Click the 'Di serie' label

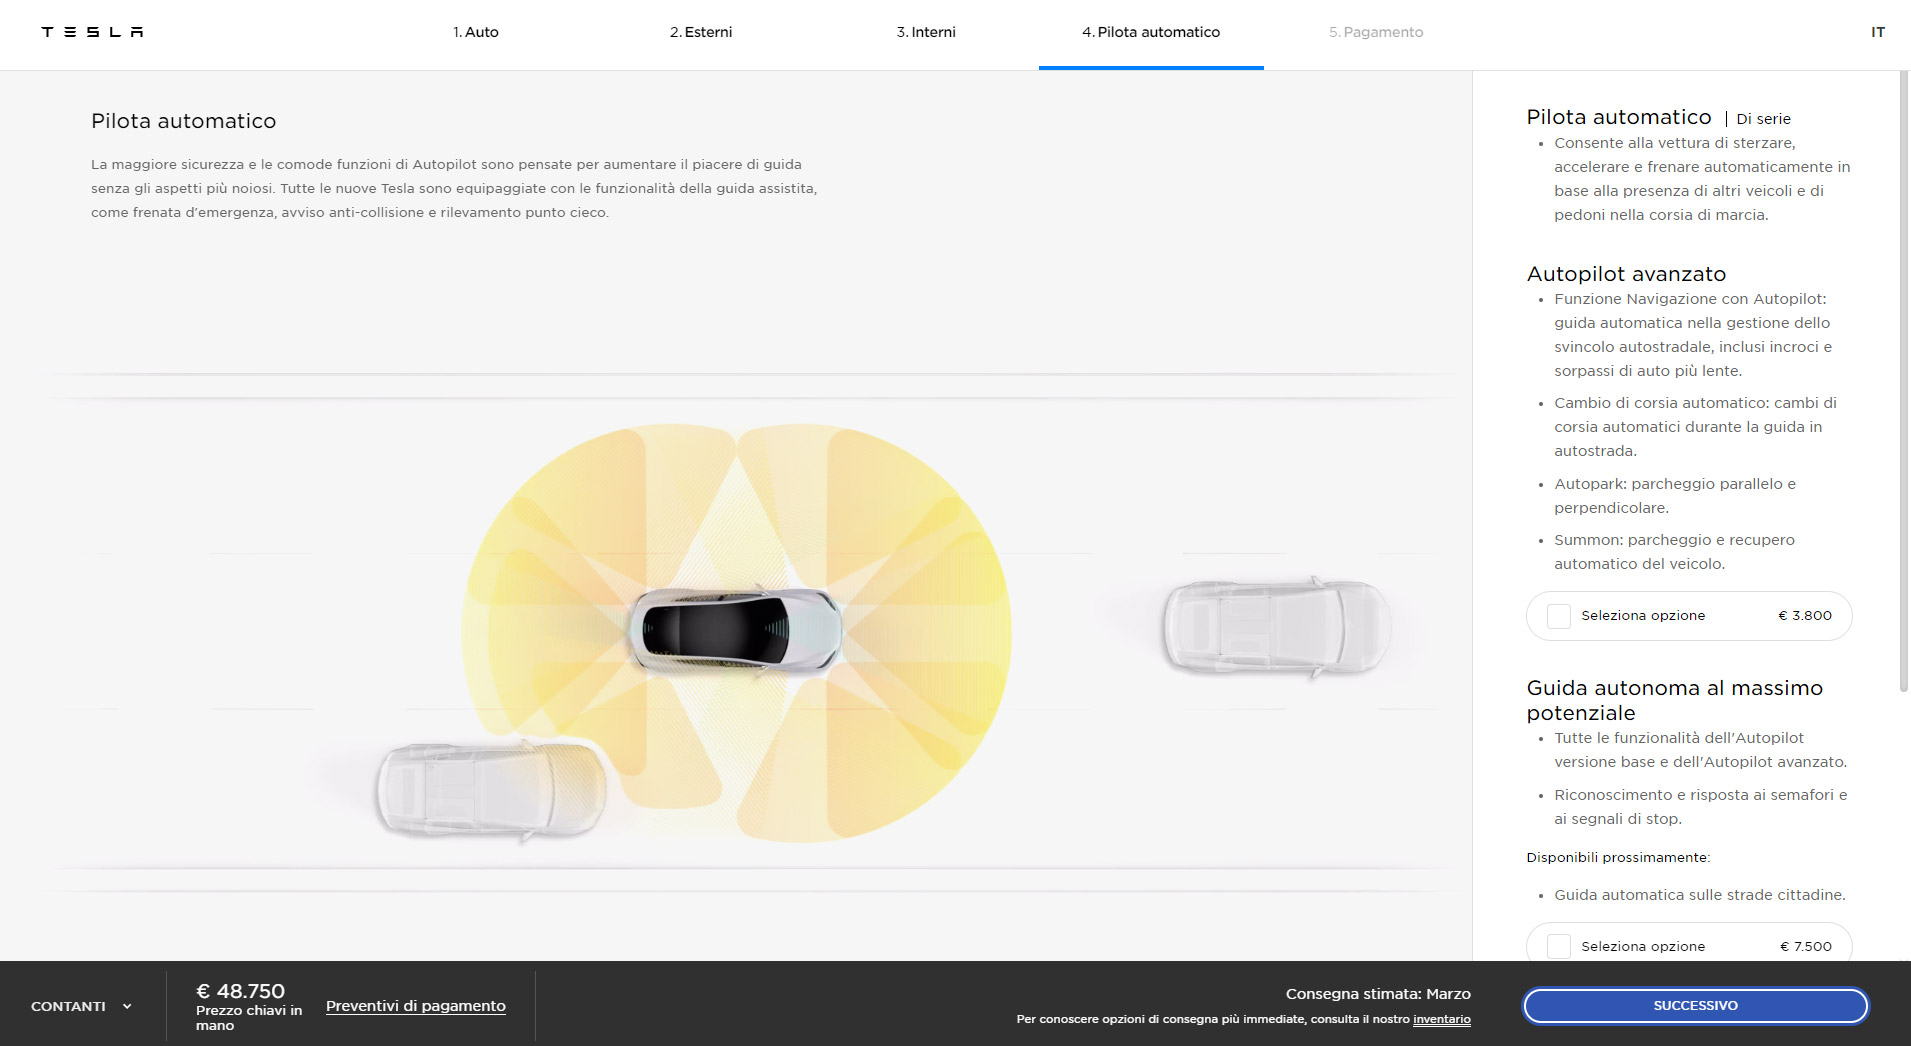point(1764,119)
